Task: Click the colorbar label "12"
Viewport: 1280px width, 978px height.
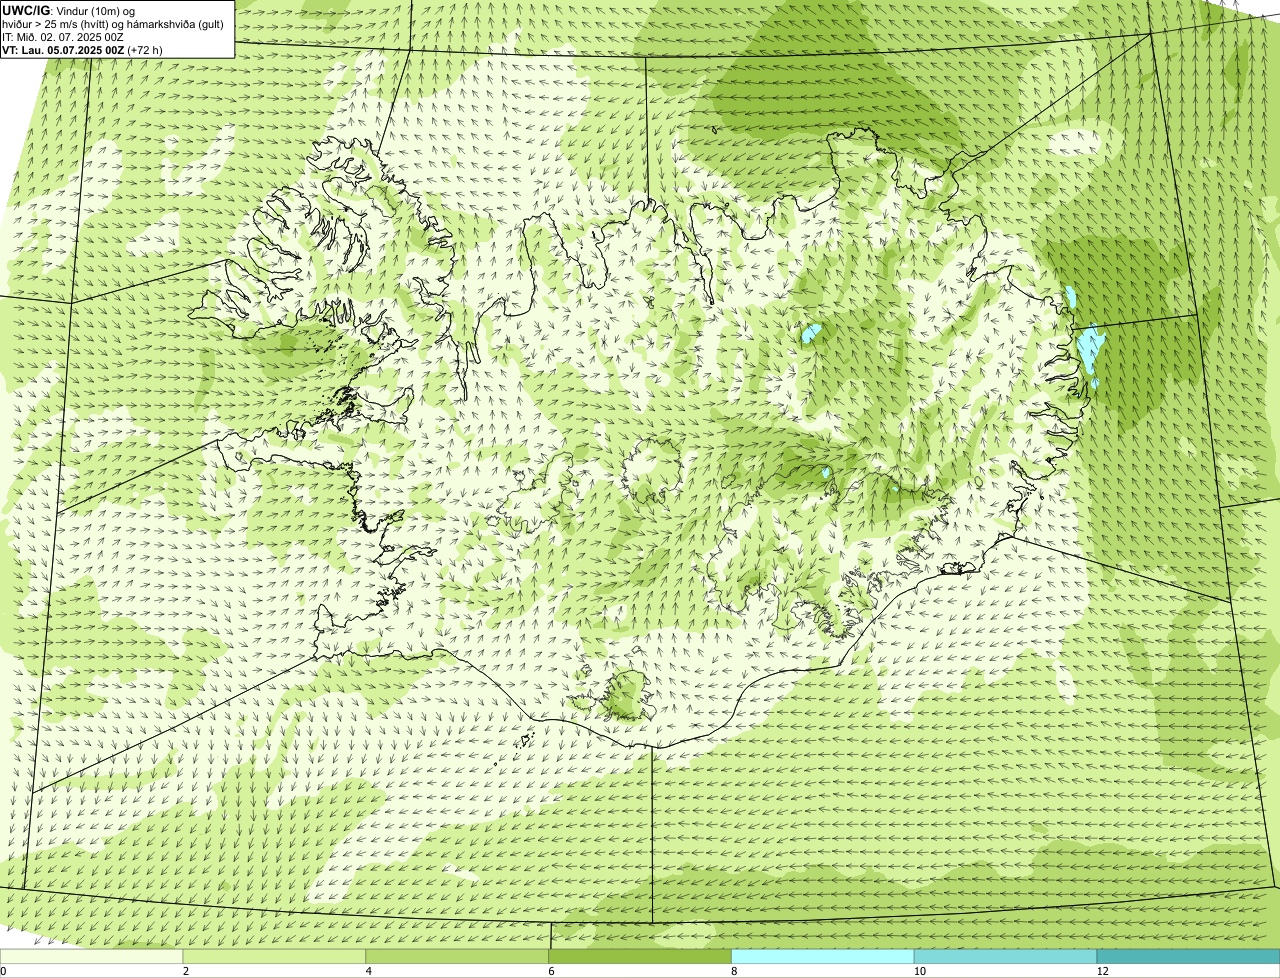Action: (1101, 971)
